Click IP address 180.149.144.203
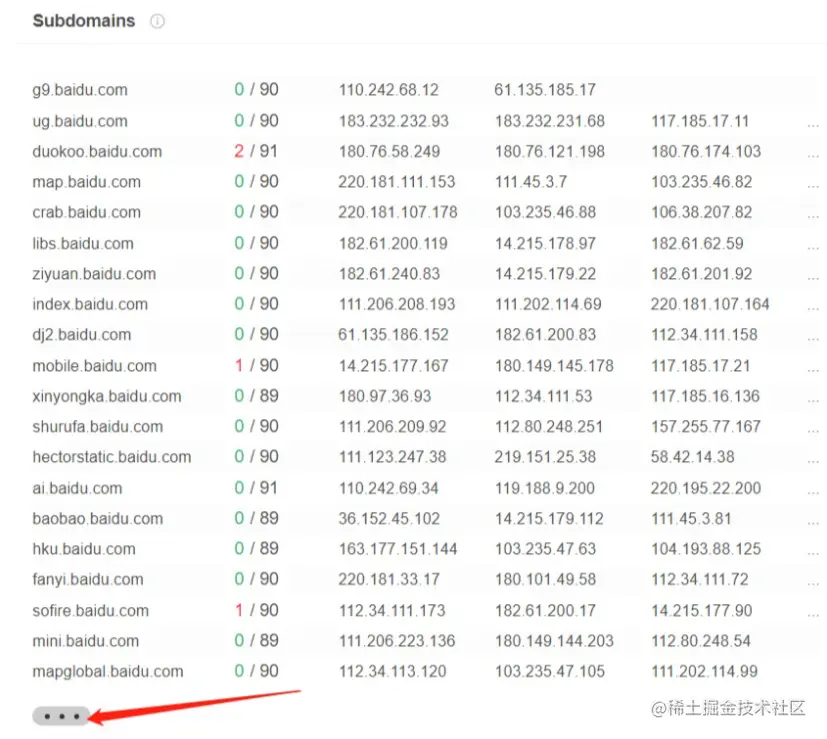827x739 pixels. pos(554,641)
